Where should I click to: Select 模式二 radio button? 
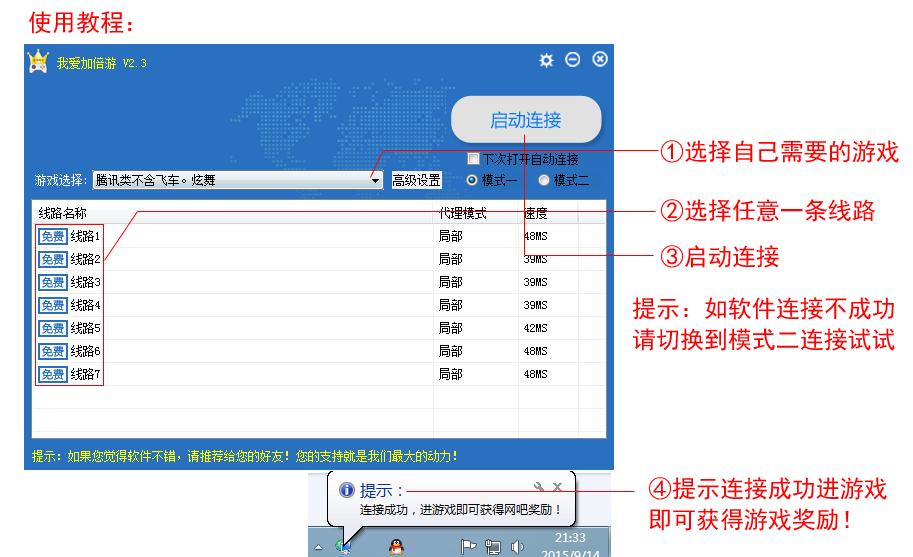[544, 180]
